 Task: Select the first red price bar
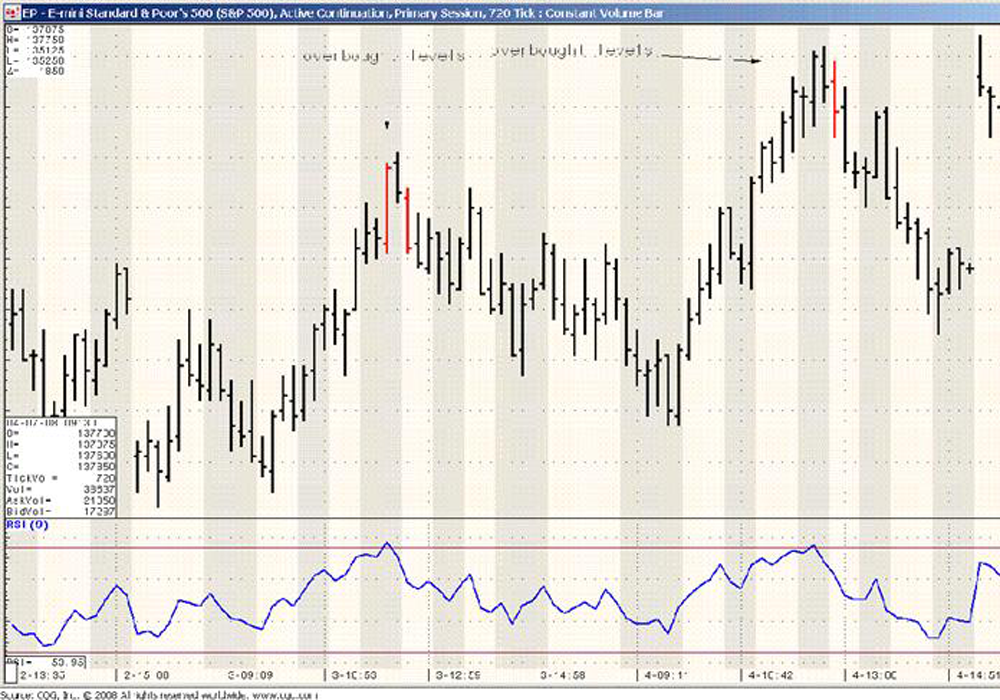coord(386,208)
